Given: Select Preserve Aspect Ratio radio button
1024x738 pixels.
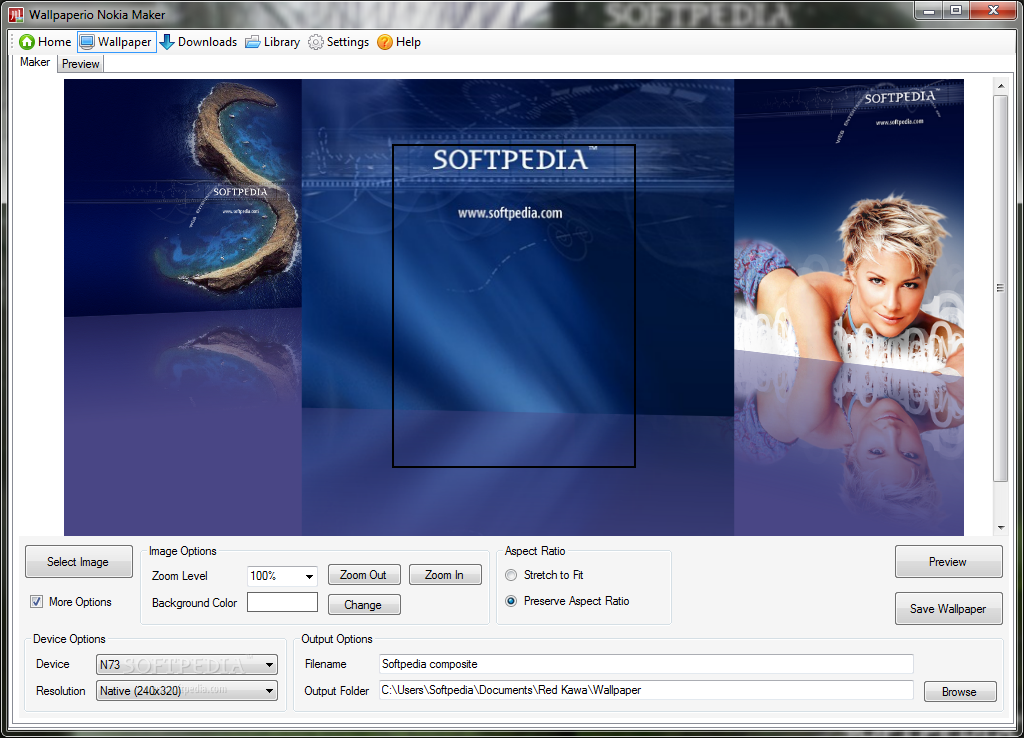Looking at the screenshot, I should [512, 601].
